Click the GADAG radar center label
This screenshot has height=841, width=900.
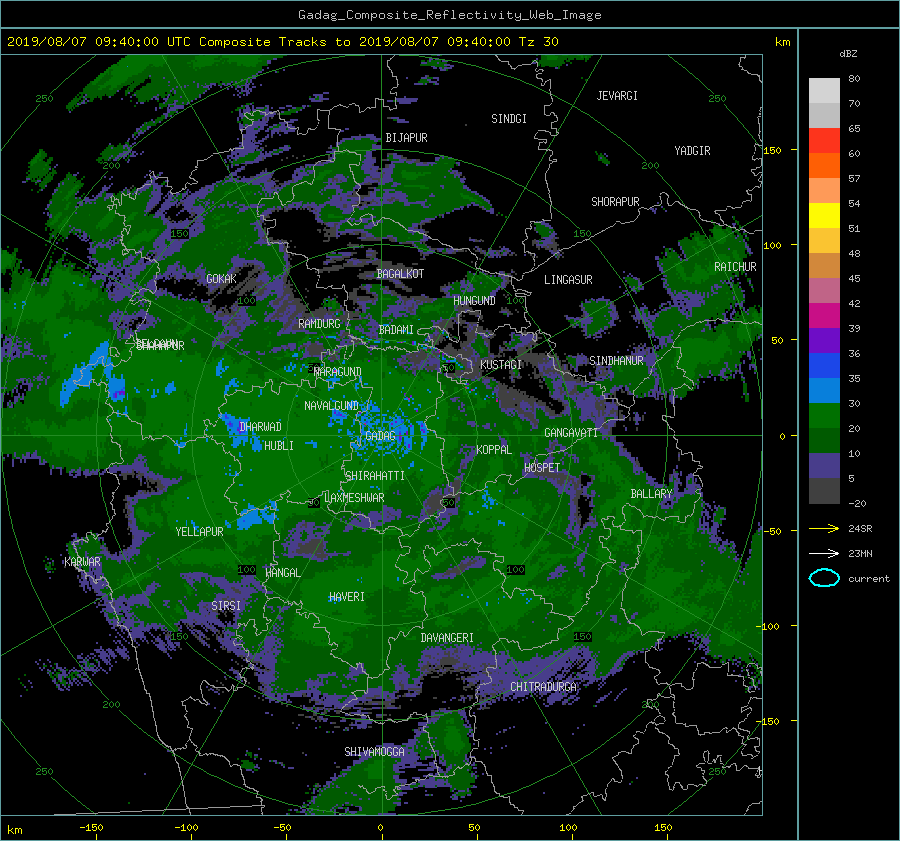coord(381,436)
